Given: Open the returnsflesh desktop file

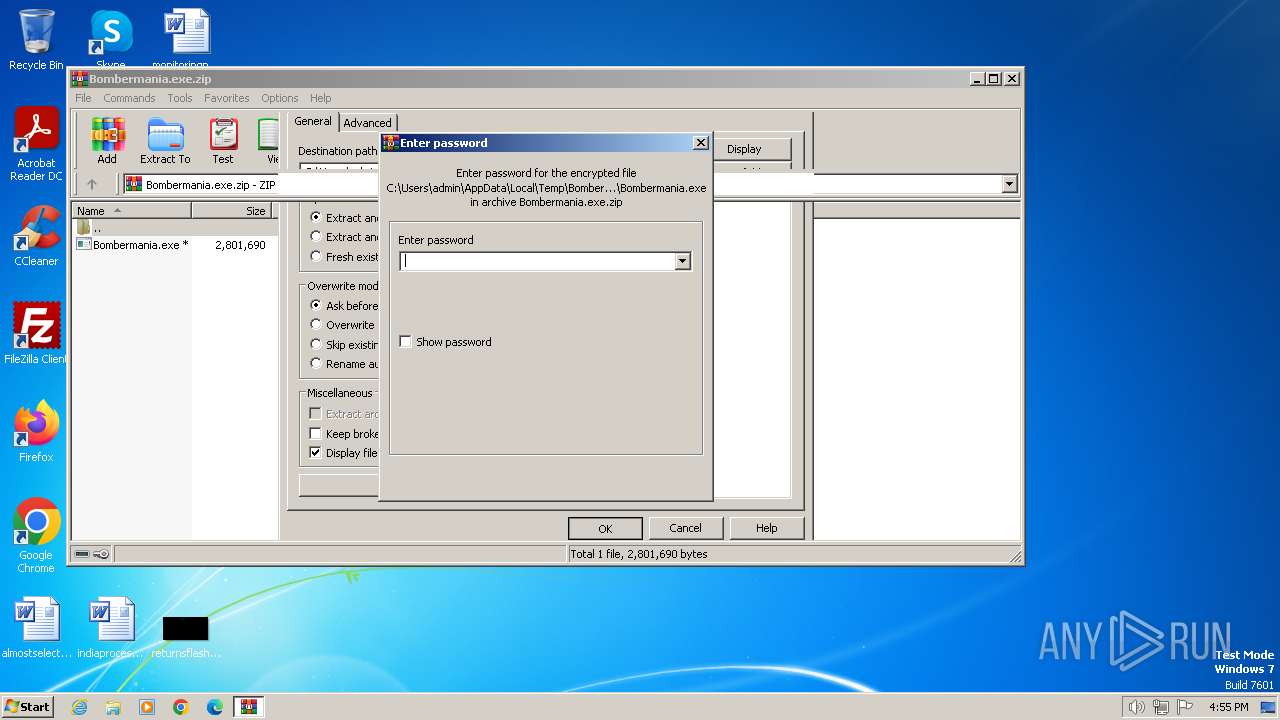Looking at the screenshot, I should click(186, 636).
